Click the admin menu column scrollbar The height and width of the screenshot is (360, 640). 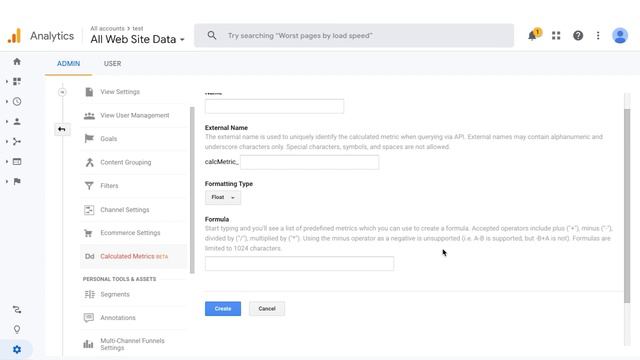[x=192, y=190]
